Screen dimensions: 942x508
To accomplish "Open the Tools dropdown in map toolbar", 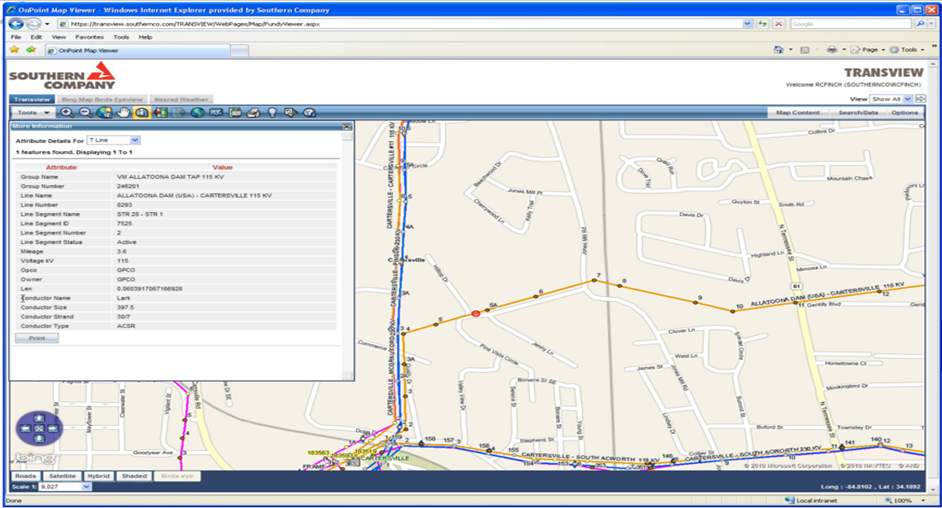I will (x=34, y=112).
